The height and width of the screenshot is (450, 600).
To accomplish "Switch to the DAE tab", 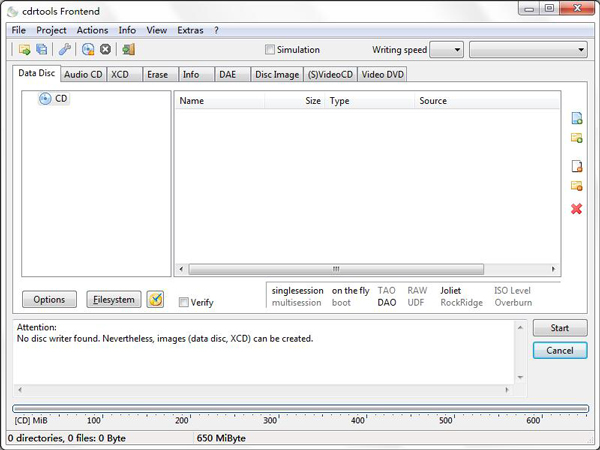I will [233, 75].
